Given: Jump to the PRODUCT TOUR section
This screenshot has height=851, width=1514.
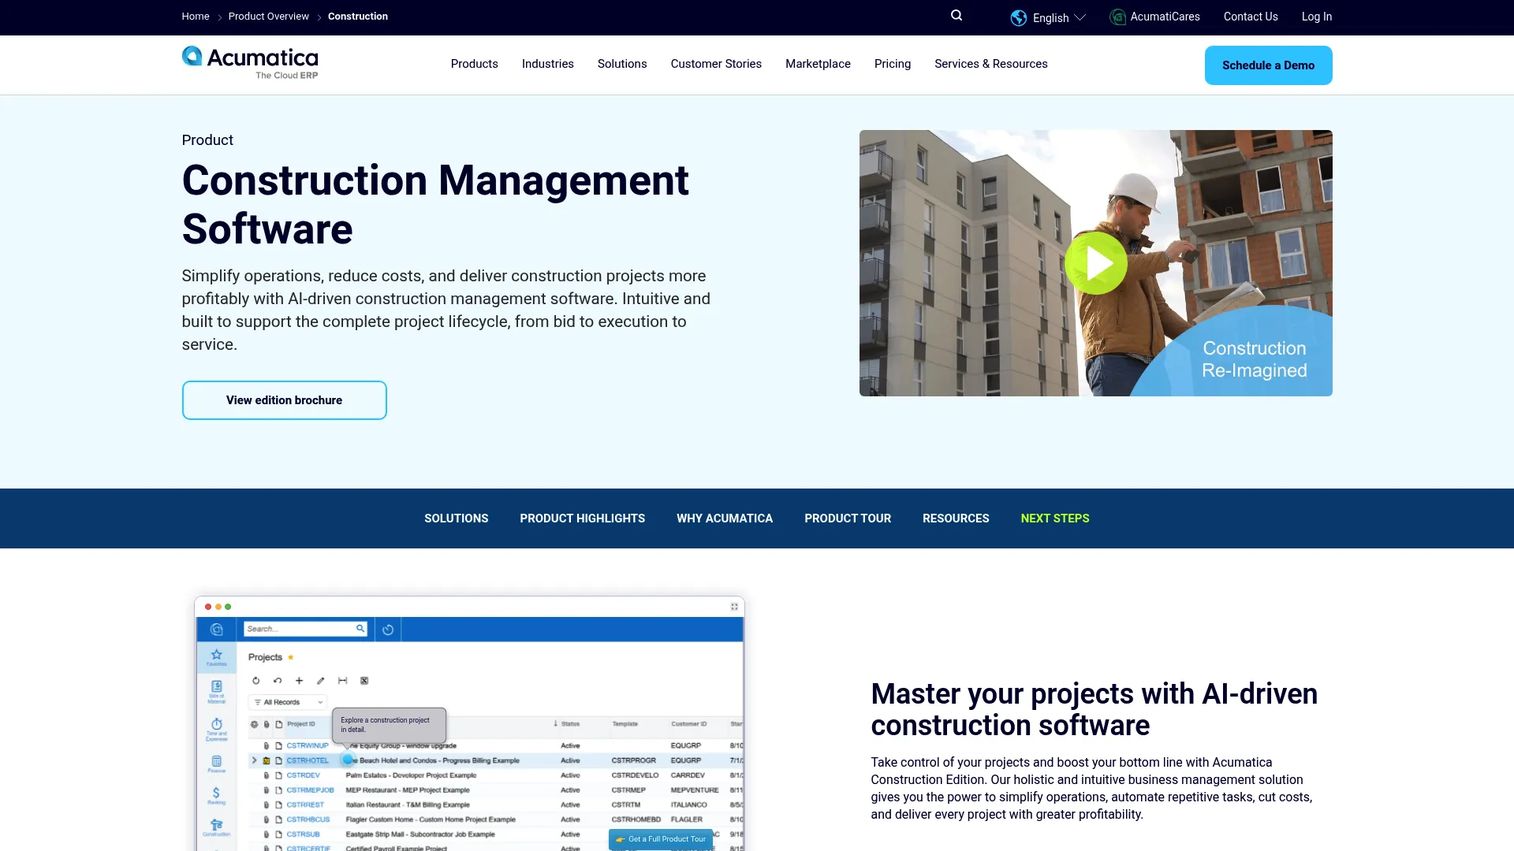Looking at the screenshot, I should point(847,518).
